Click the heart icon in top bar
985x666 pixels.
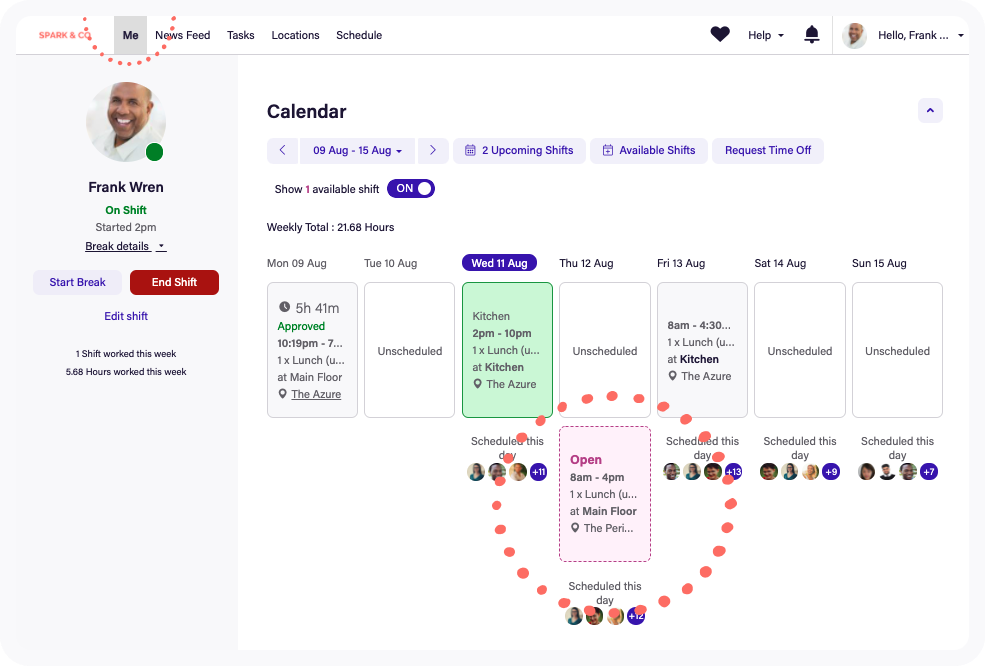point(720,35)
